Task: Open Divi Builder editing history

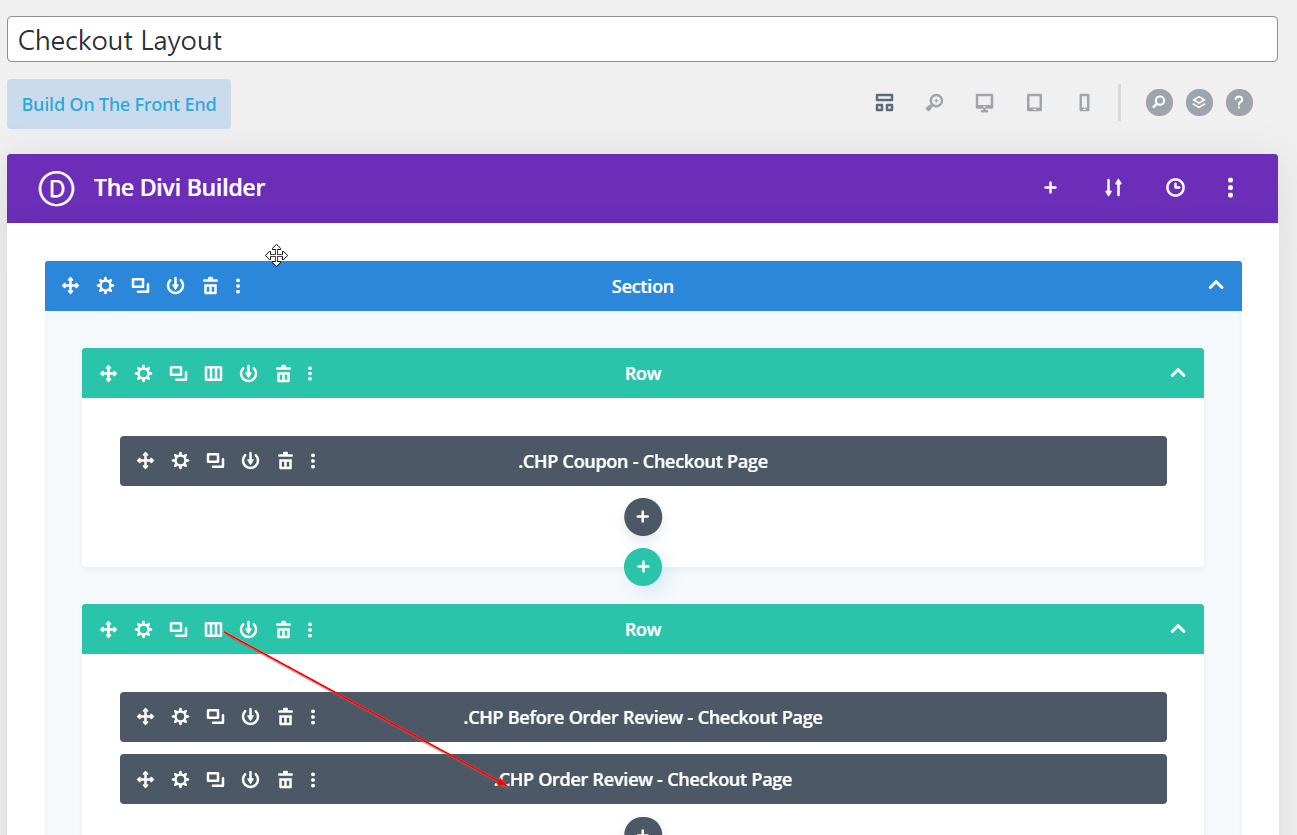Action: coord(1175,188)
